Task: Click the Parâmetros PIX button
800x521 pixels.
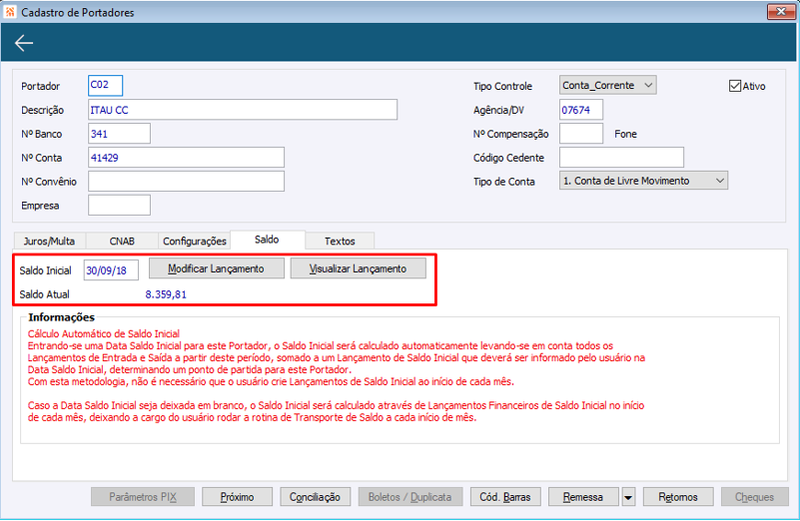Action: 143,497
